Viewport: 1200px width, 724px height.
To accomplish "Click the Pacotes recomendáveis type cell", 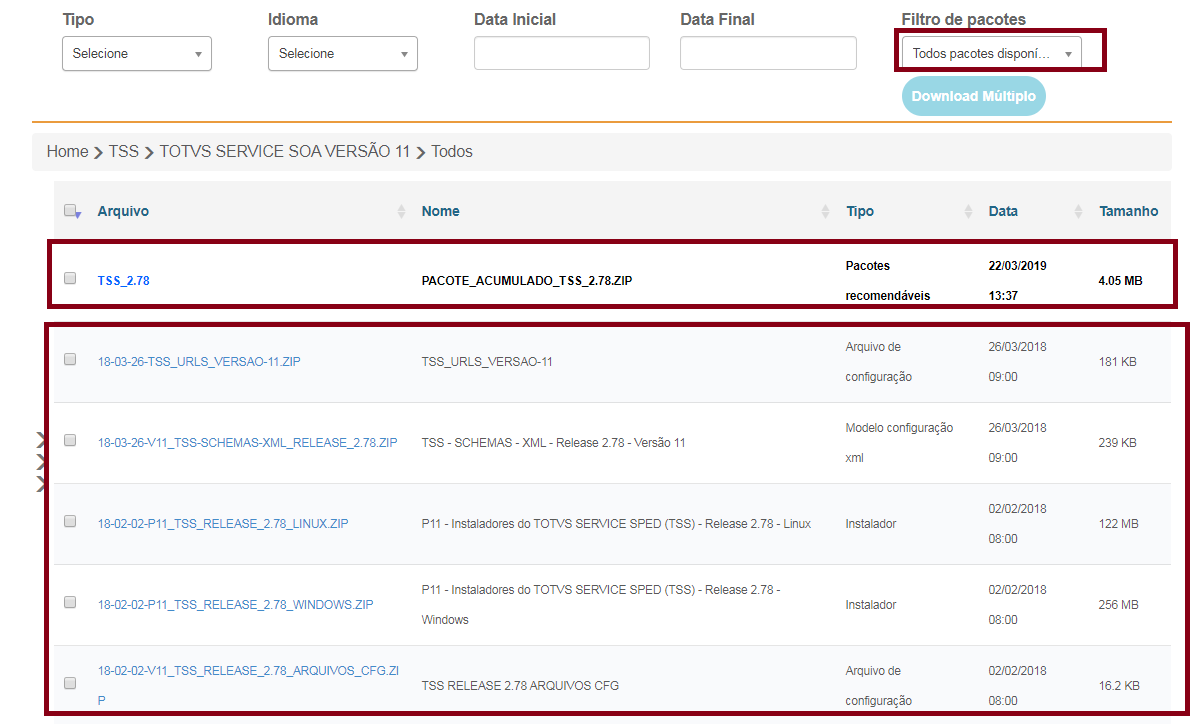I will coord(888,281).
